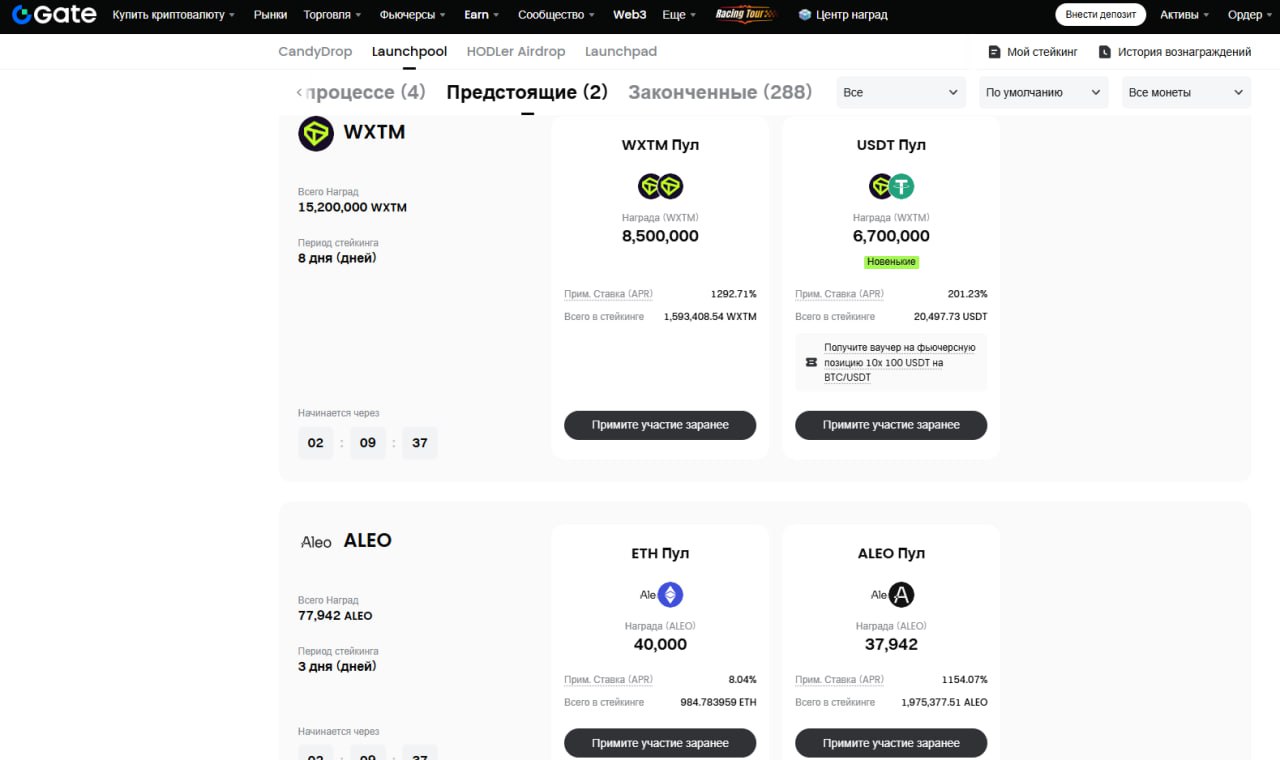Join USDT Пул early with Примите участие заранее
1280x760 pixels.
(x=891, y=425)
